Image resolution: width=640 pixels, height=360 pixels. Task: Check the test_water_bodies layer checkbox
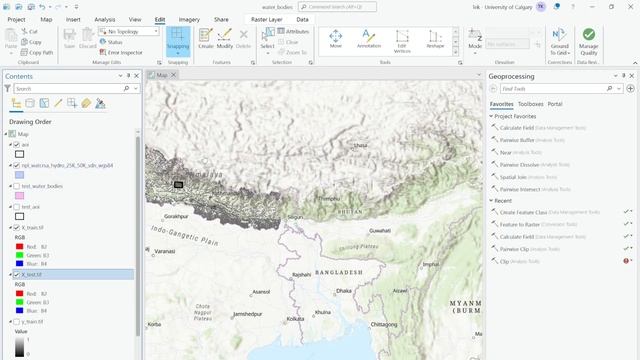(17, 186)
